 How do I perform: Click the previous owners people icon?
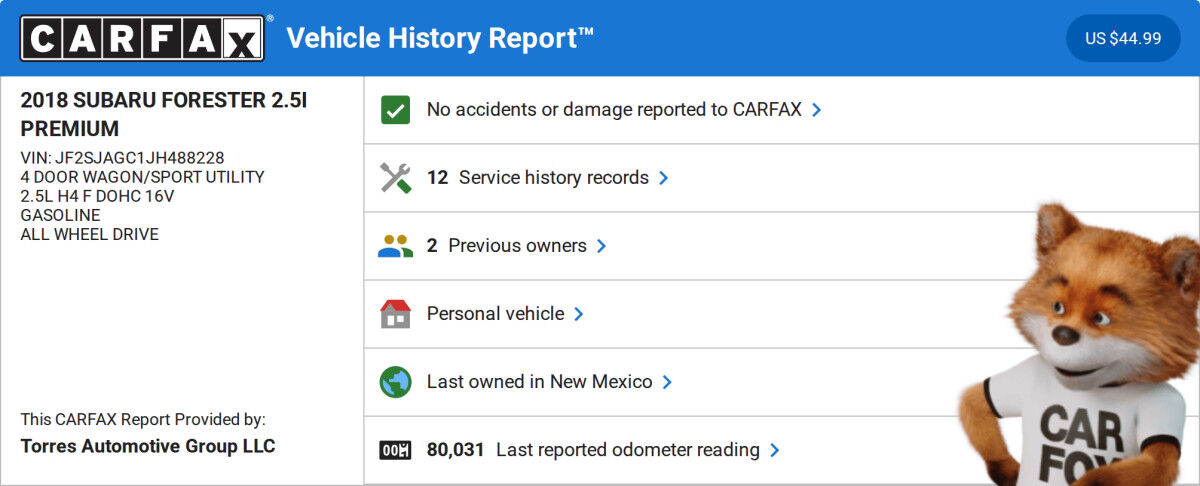point(396,246)
